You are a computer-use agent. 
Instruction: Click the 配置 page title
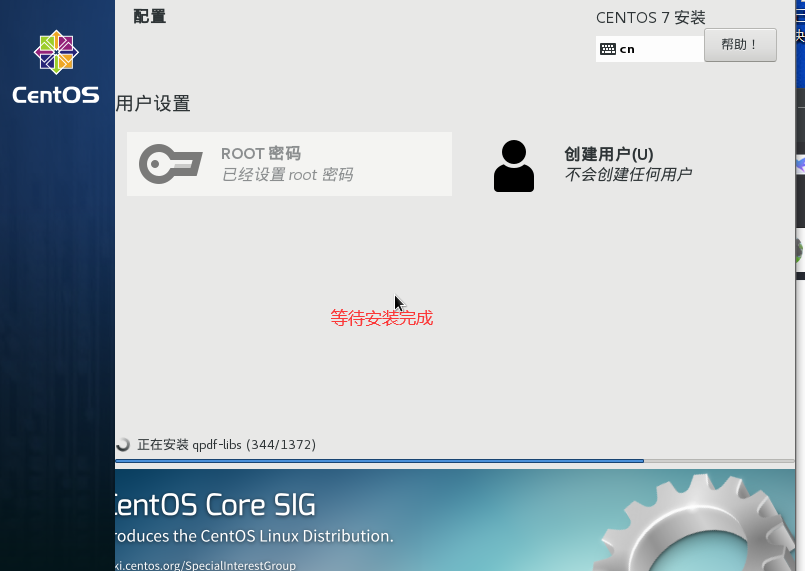tap(149, 16)
